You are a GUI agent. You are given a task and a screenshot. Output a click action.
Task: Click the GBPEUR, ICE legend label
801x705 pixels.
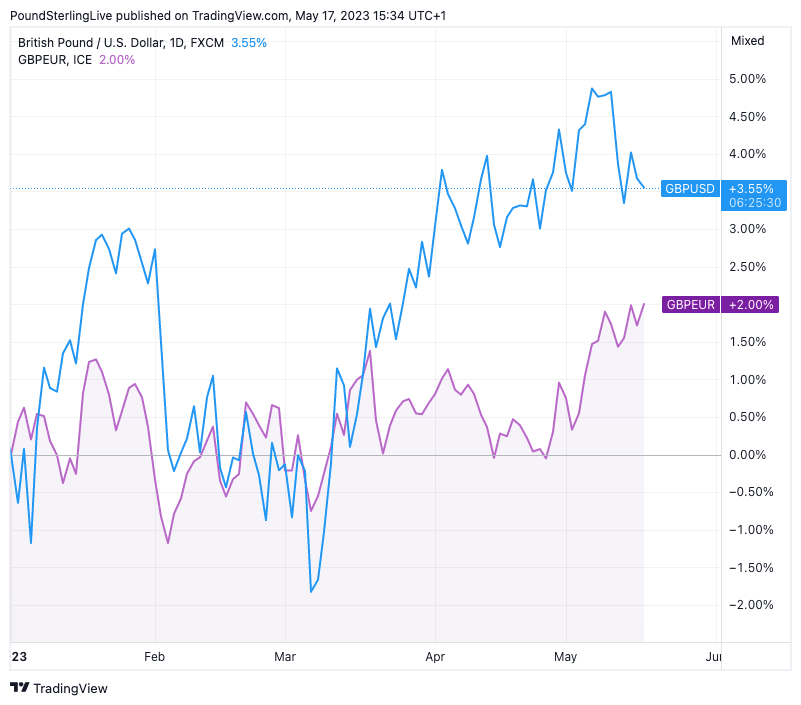click(x=54, y=59)
